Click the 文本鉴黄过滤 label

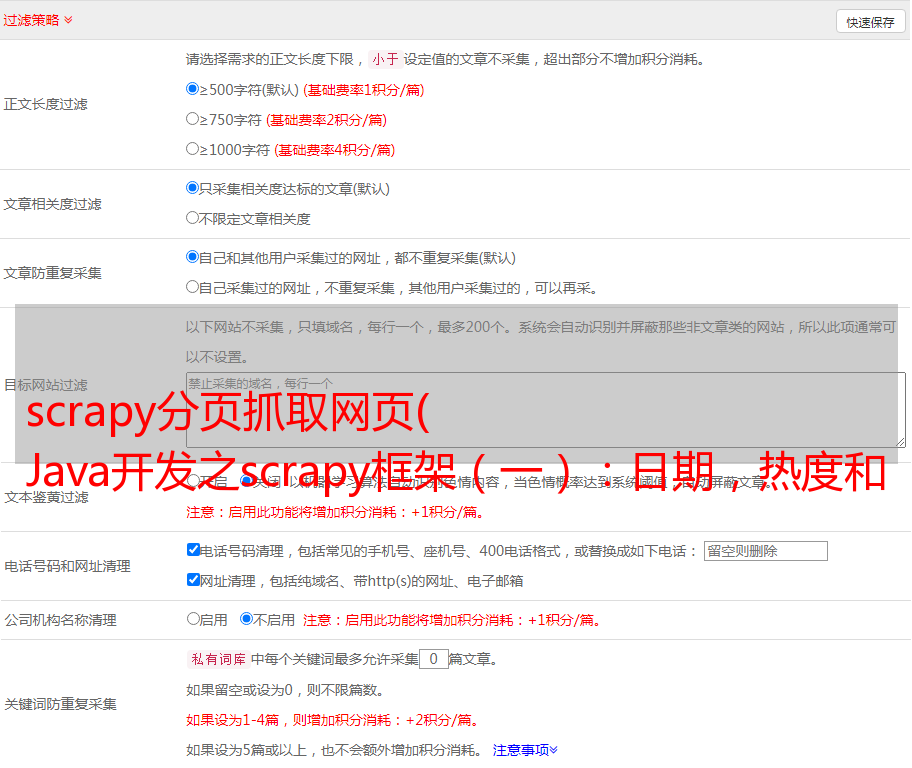coord(47,497)
